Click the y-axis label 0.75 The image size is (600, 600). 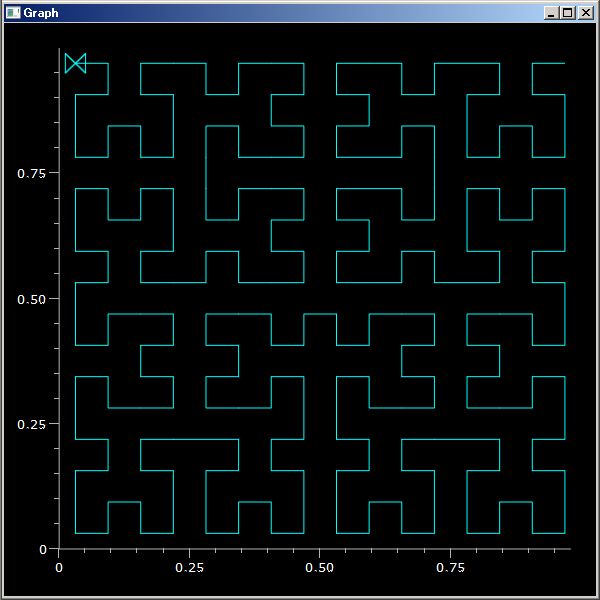point(31,173)
